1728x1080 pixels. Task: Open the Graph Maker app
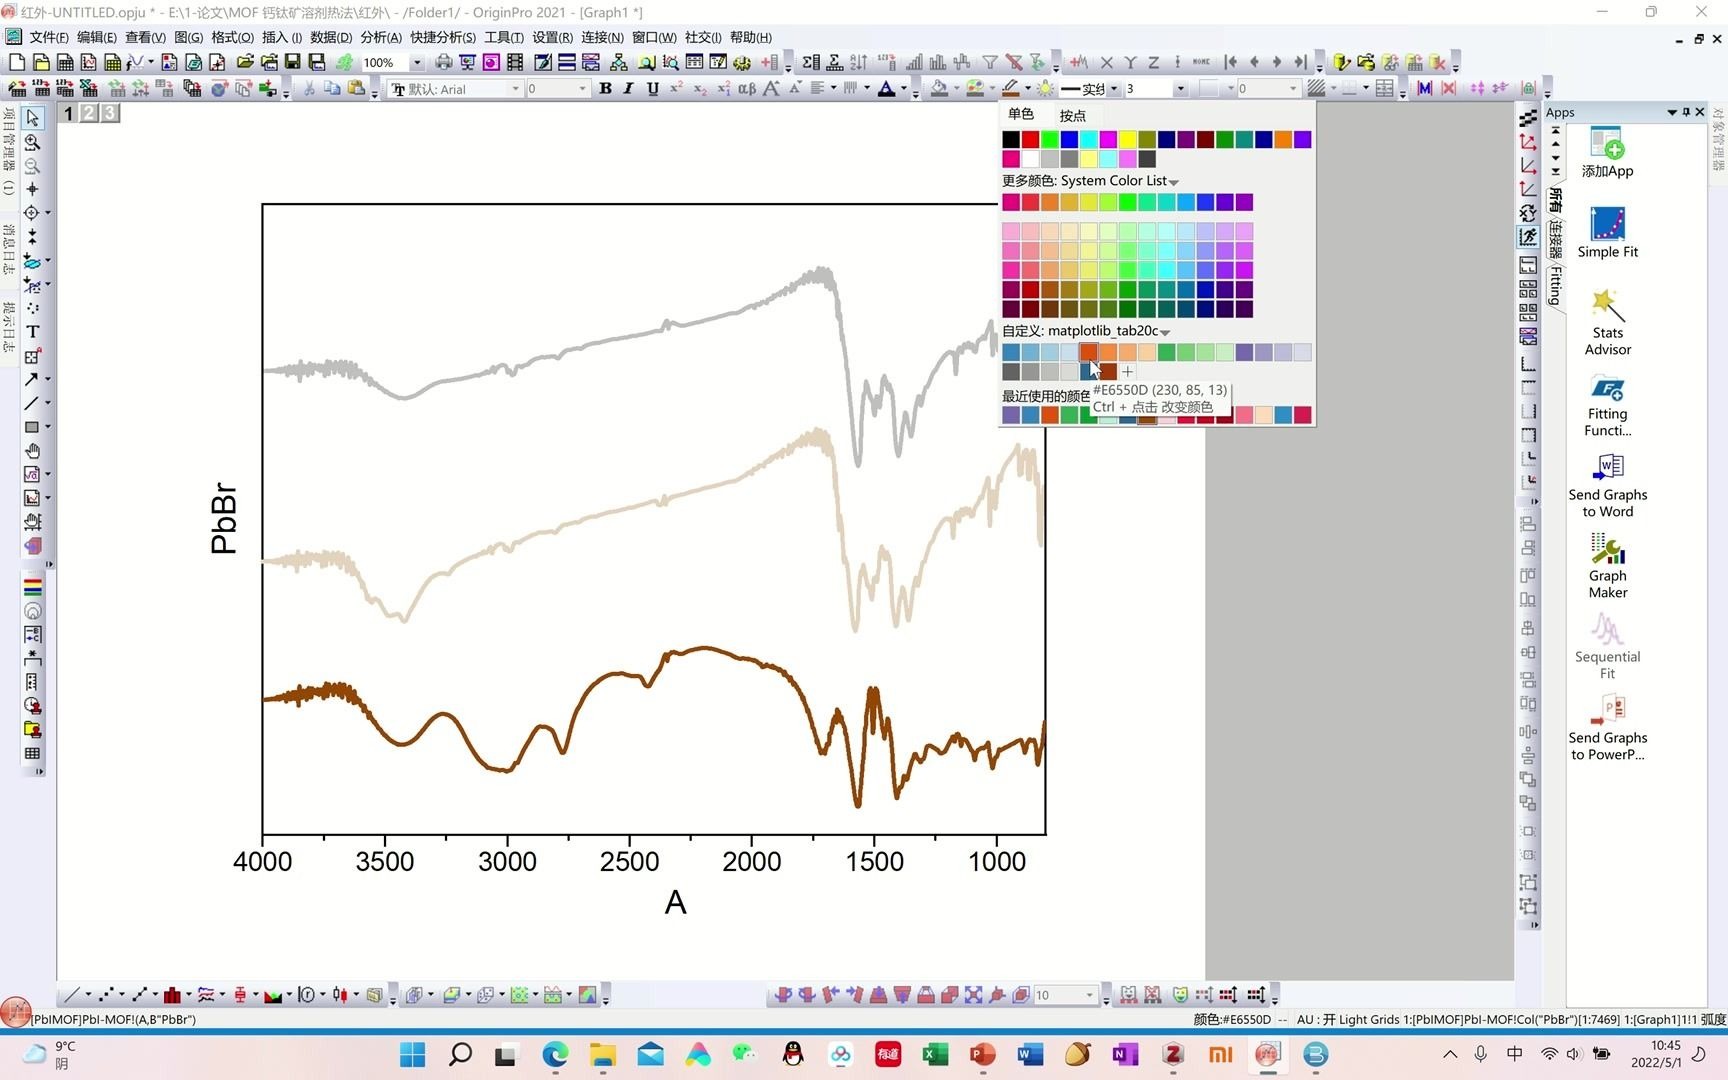[x=1607, y=566]
